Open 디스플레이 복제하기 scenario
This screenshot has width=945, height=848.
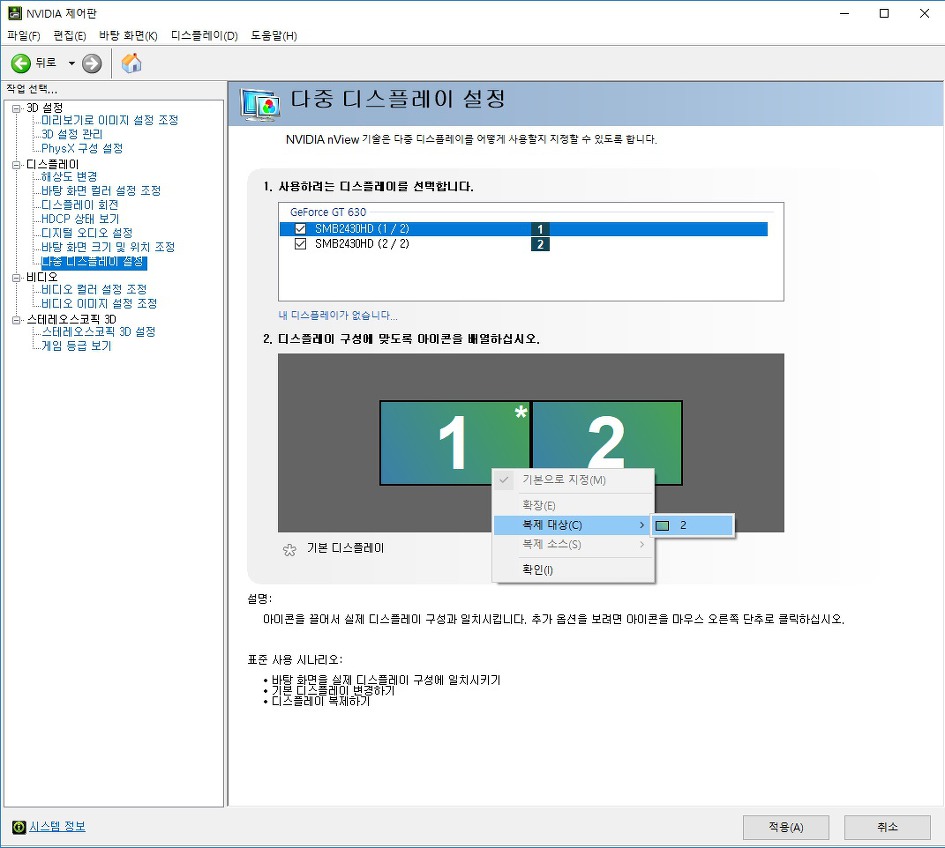point(321,702)
